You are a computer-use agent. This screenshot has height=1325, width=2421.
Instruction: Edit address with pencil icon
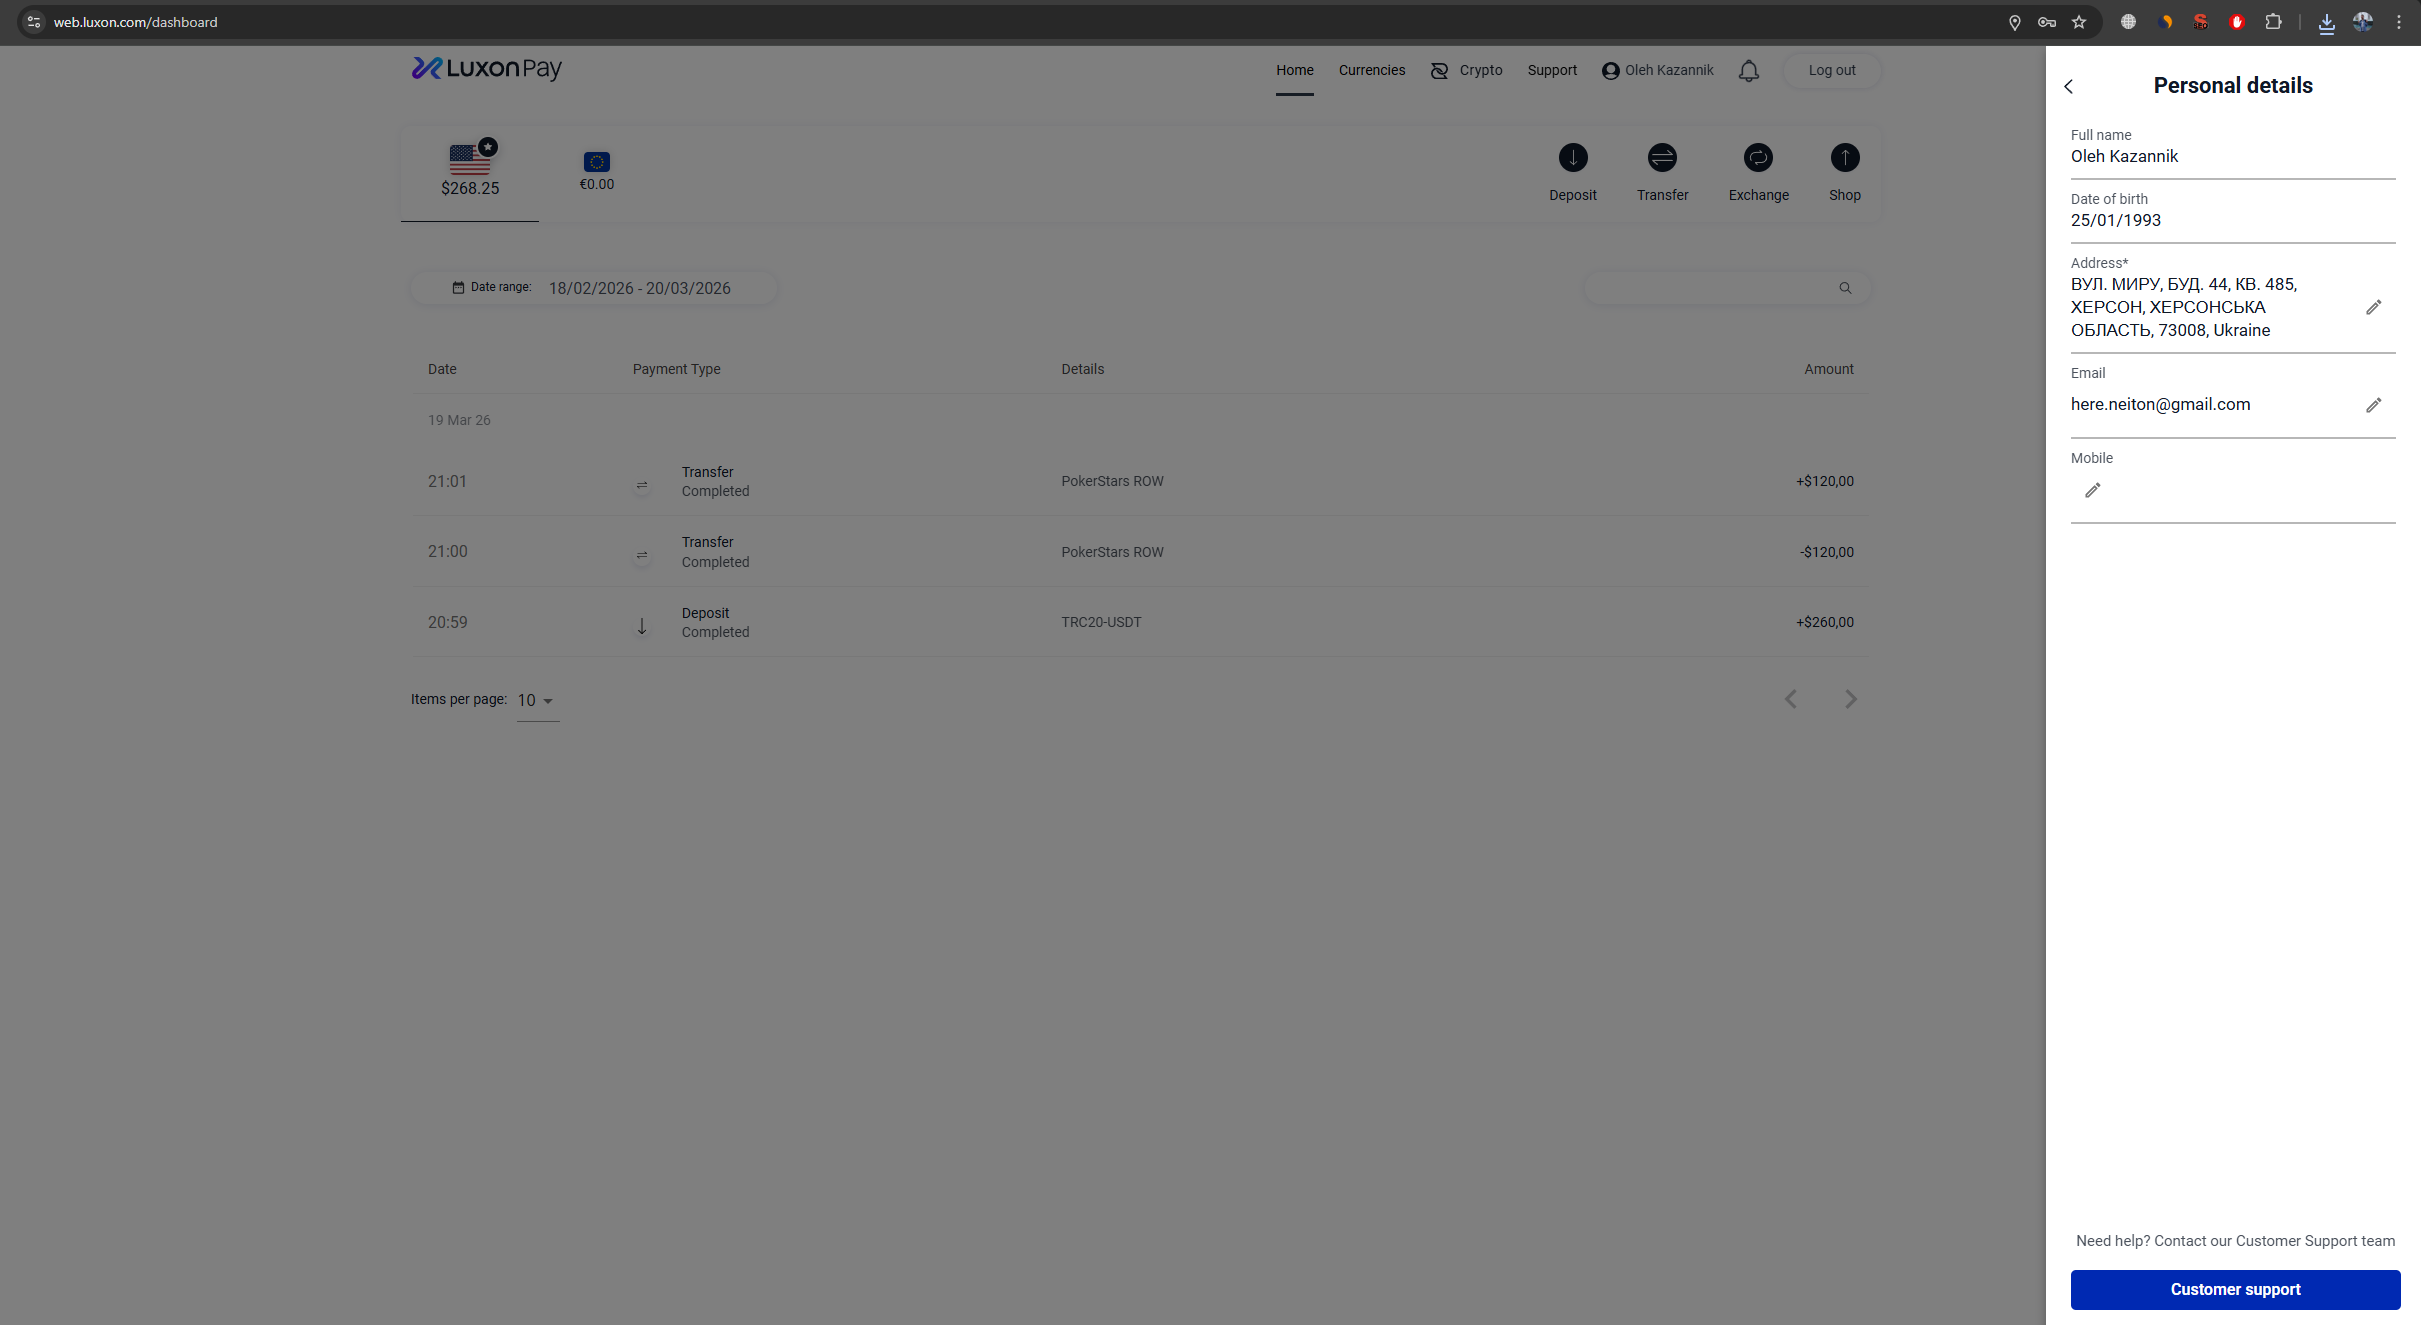click(x=2373, y=307)
